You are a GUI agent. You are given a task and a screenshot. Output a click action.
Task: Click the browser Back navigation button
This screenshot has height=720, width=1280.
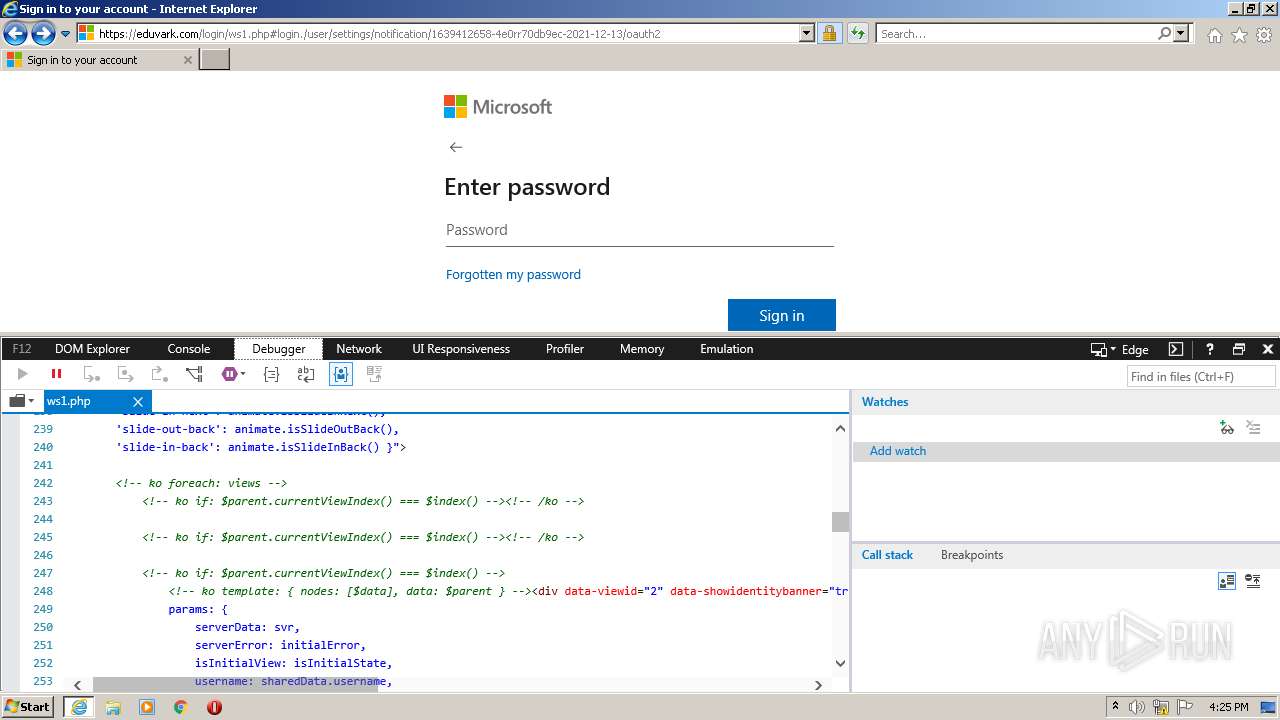pyautogui.click(x=15, y=34)
